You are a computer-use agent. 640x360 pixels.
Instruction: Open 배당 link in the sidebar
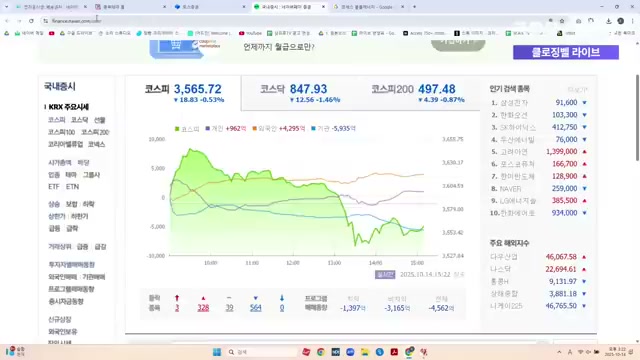pos(83,162)
